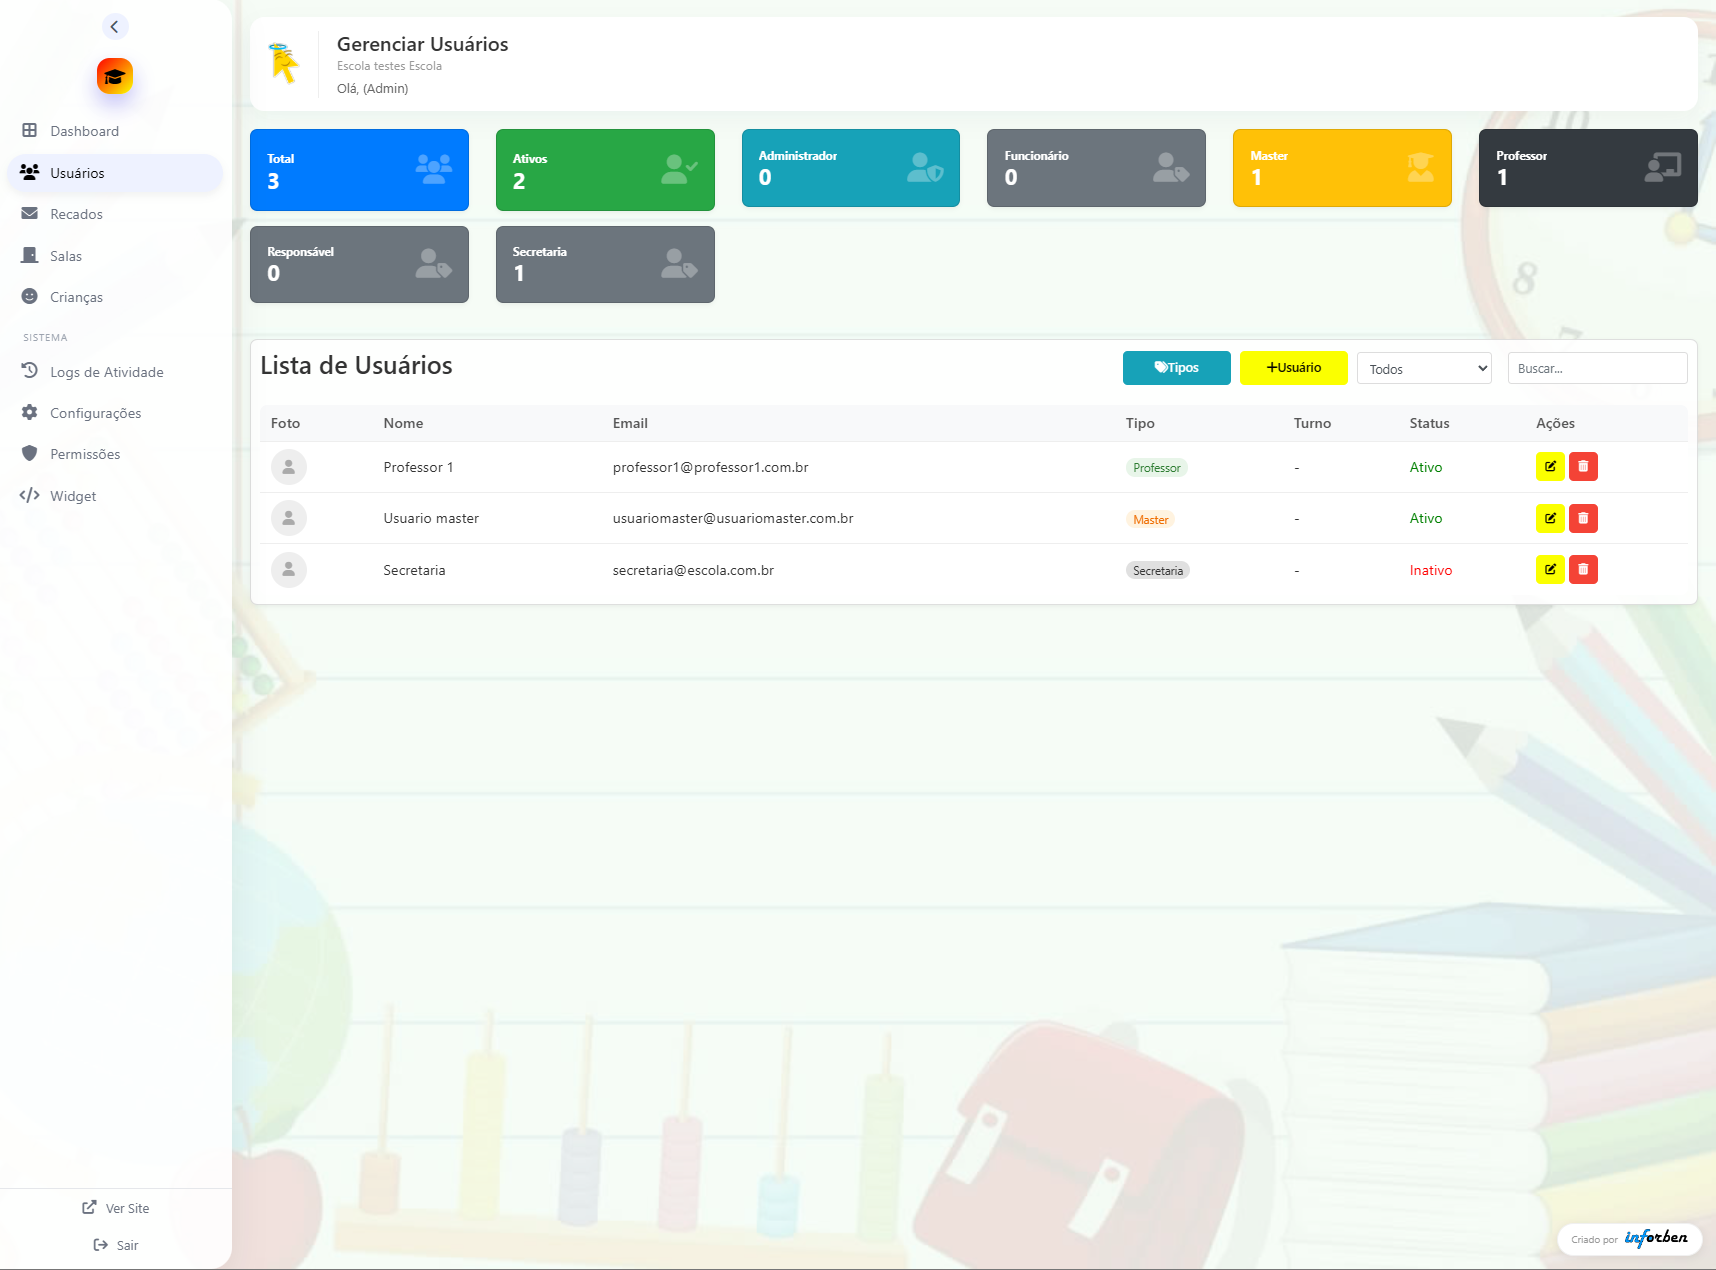Open the Widget code section
1716x1270 pixels.
click(x=73, y=495)
